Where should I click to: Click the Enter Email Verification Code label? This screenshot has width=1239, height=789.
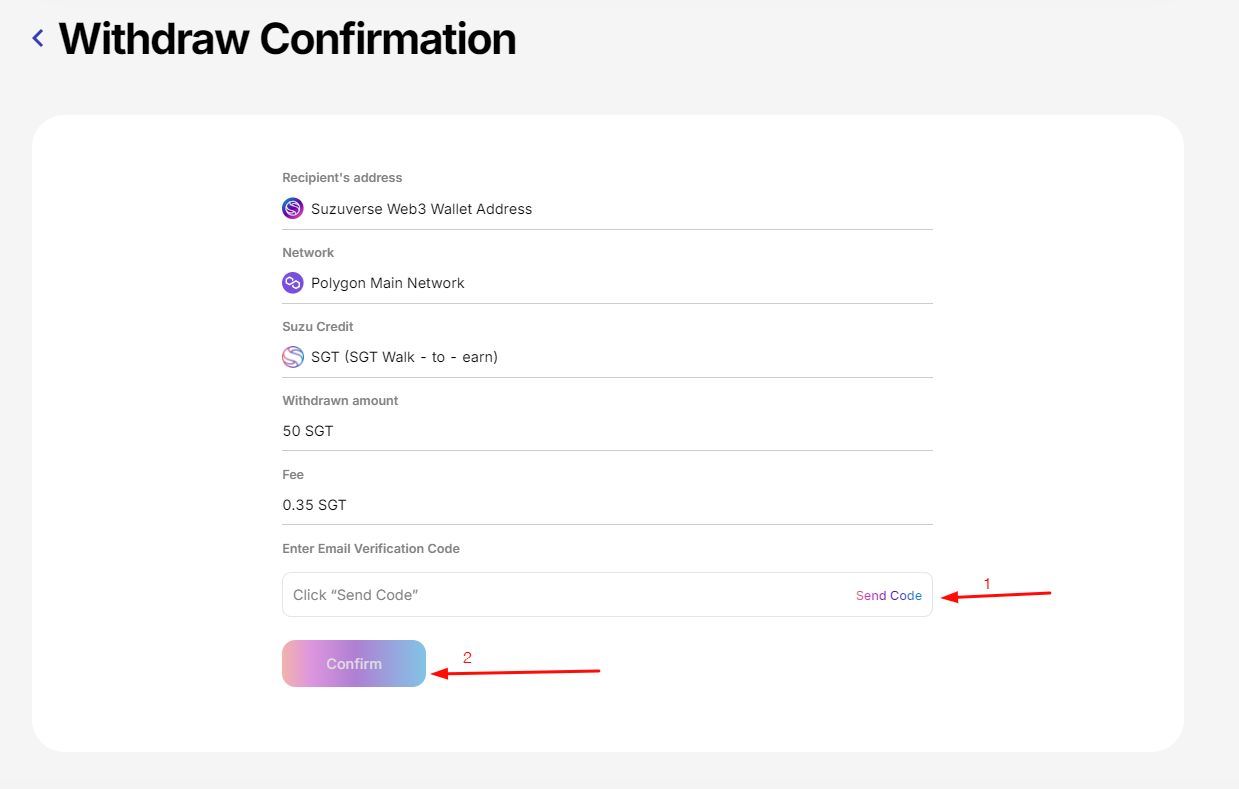coord(370,549)
